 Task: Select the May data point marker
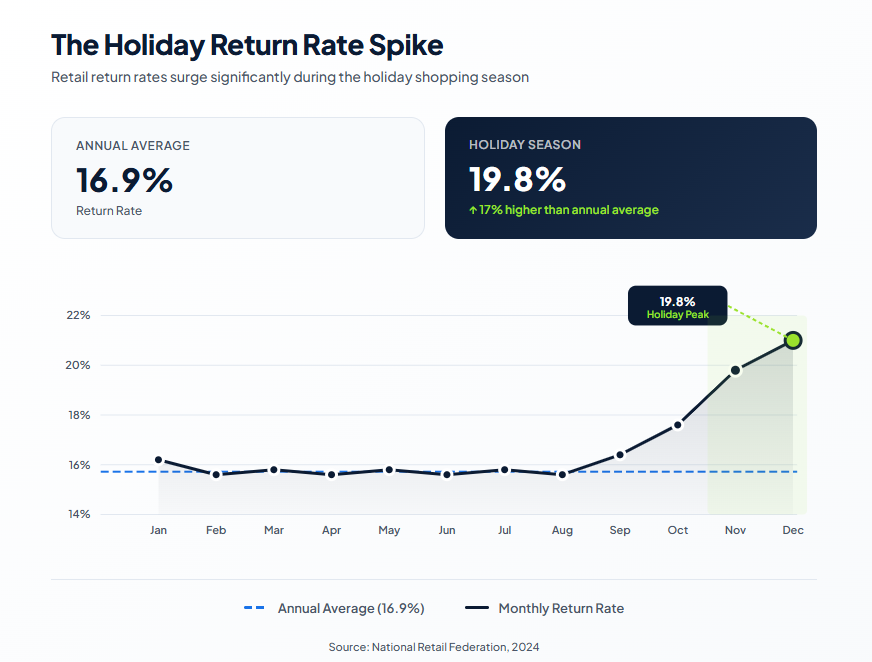389,470
